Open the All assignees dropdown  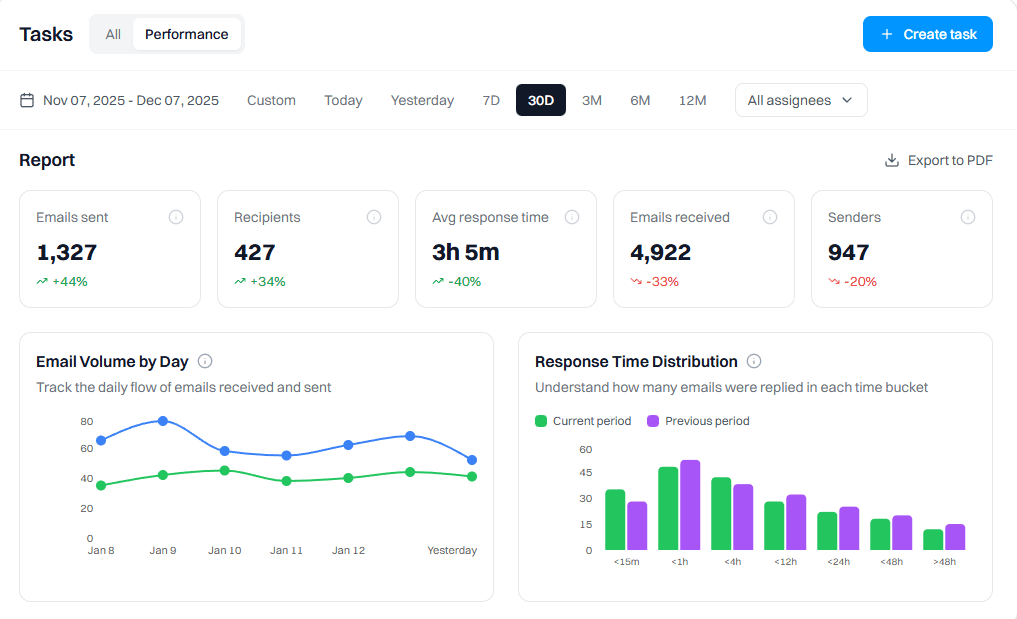(x=801, y=100)
